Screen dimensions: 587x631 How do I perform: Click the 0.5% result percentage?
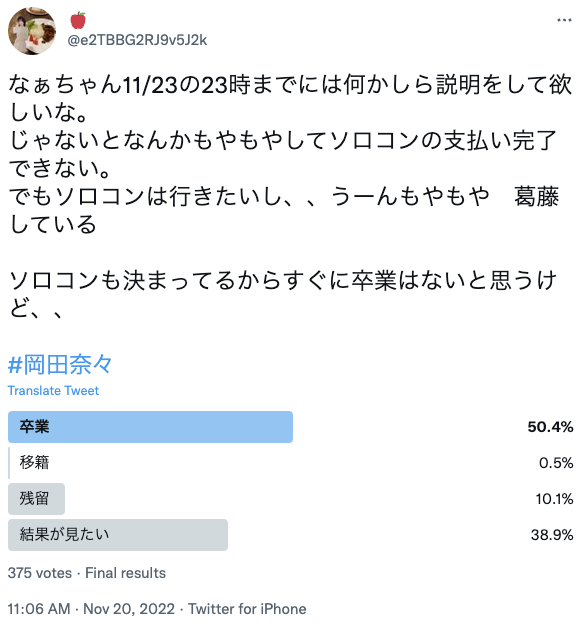point(556,463)
